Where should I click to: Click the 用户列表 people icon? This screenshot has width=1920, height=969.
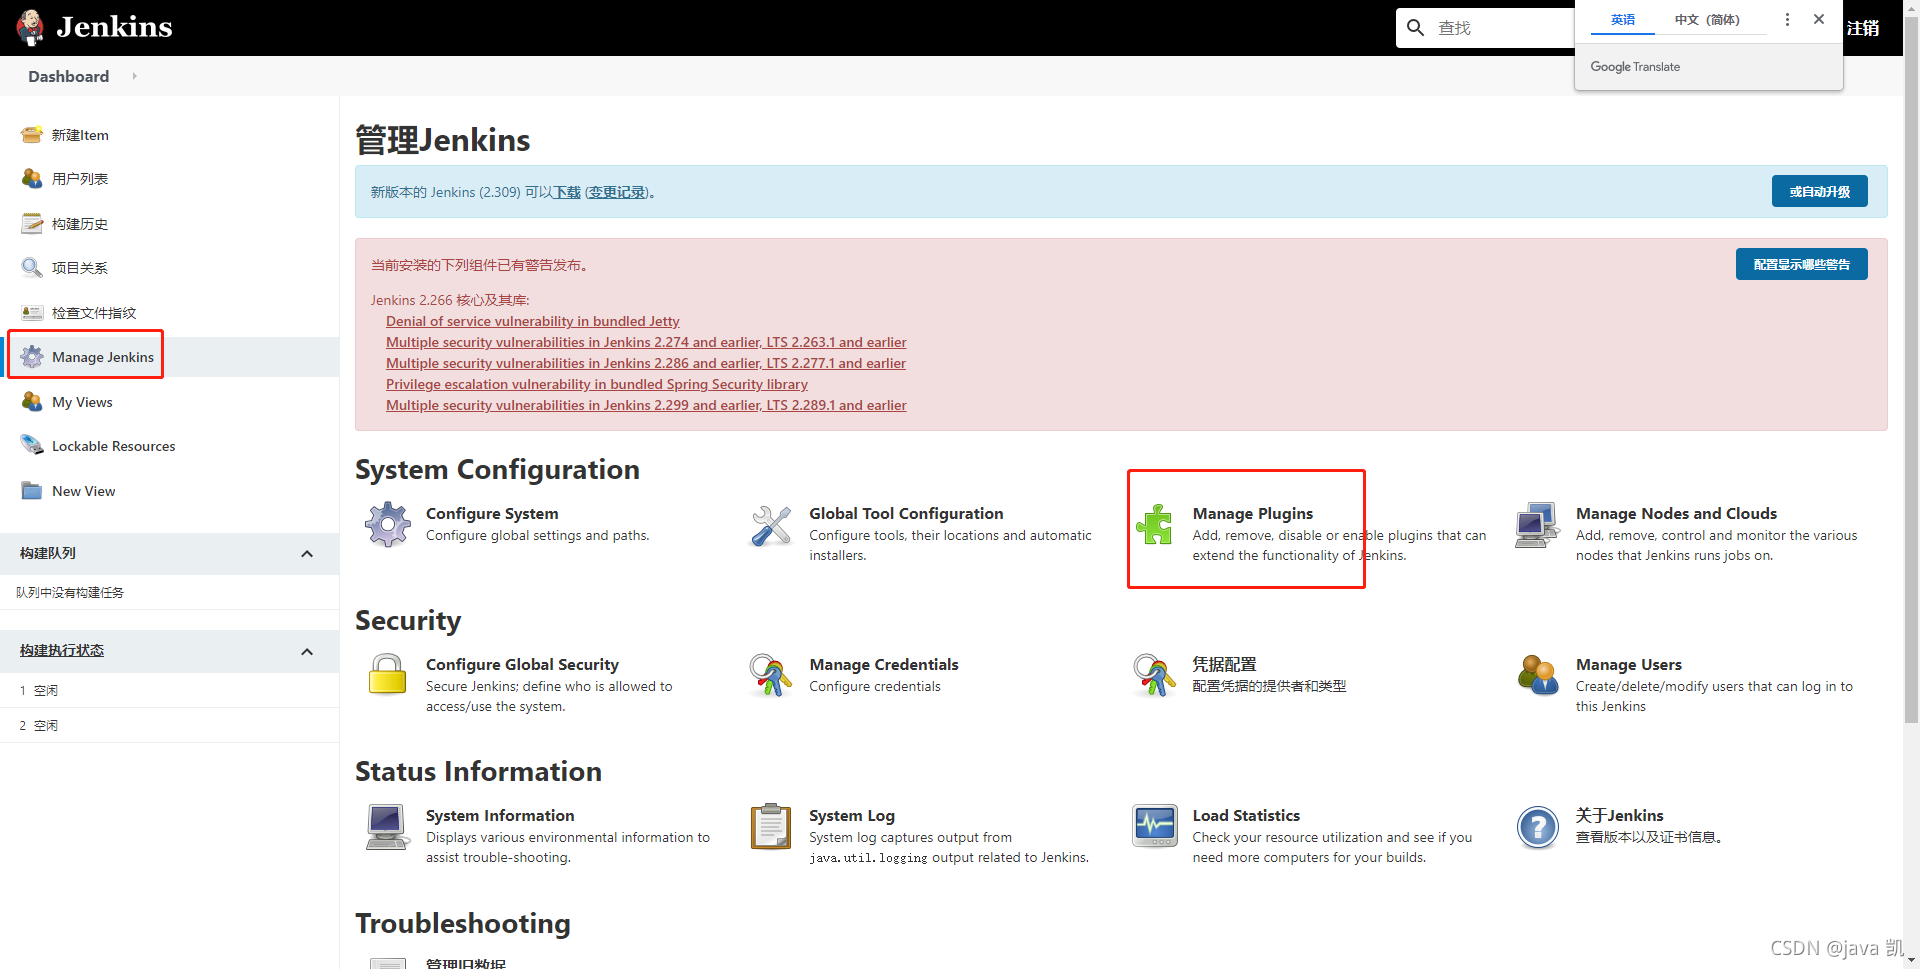(32, 179)
